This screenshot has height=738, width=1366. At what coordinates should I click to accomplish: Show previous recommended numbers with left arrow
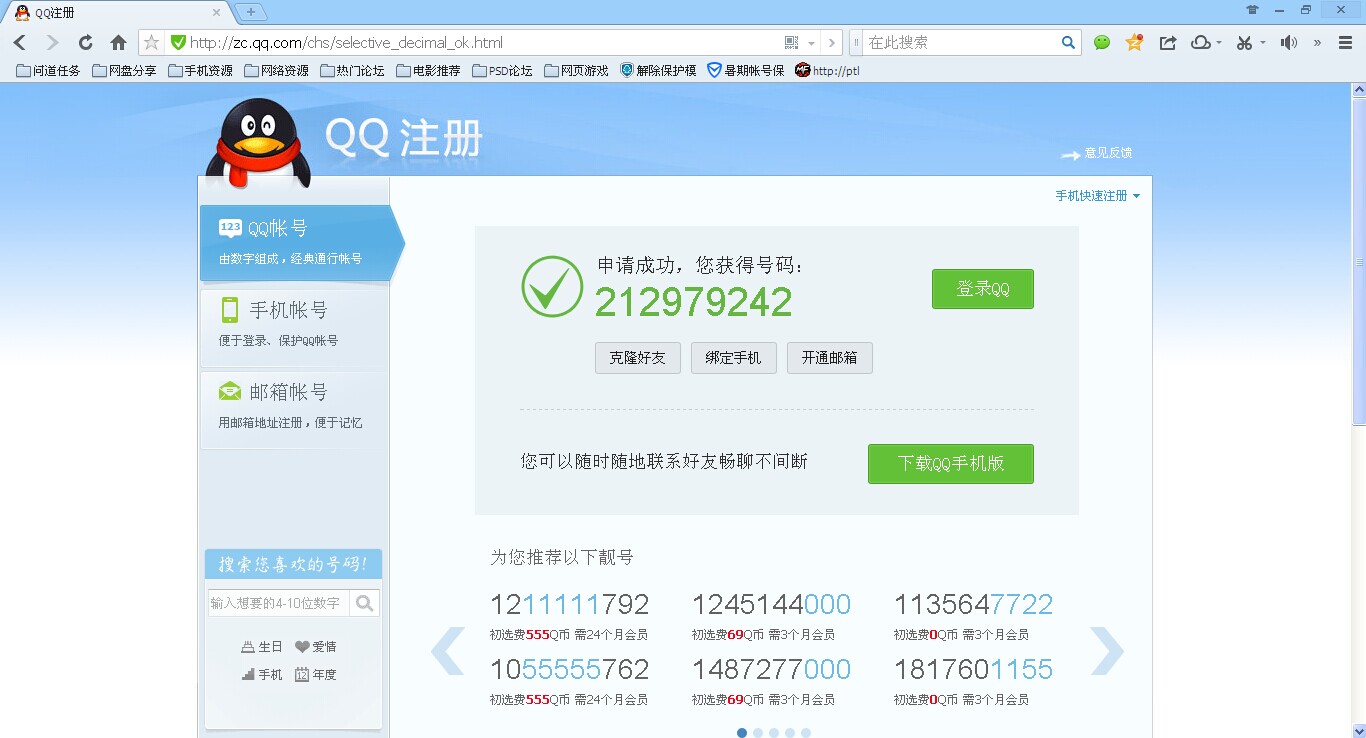[x=448, y=651]
